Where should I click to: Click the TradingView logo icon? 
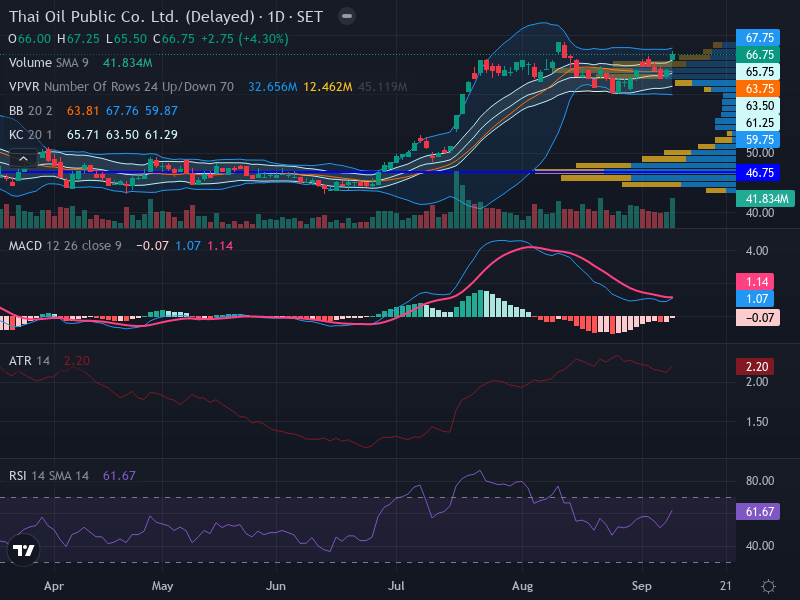[x=23, y=550]
